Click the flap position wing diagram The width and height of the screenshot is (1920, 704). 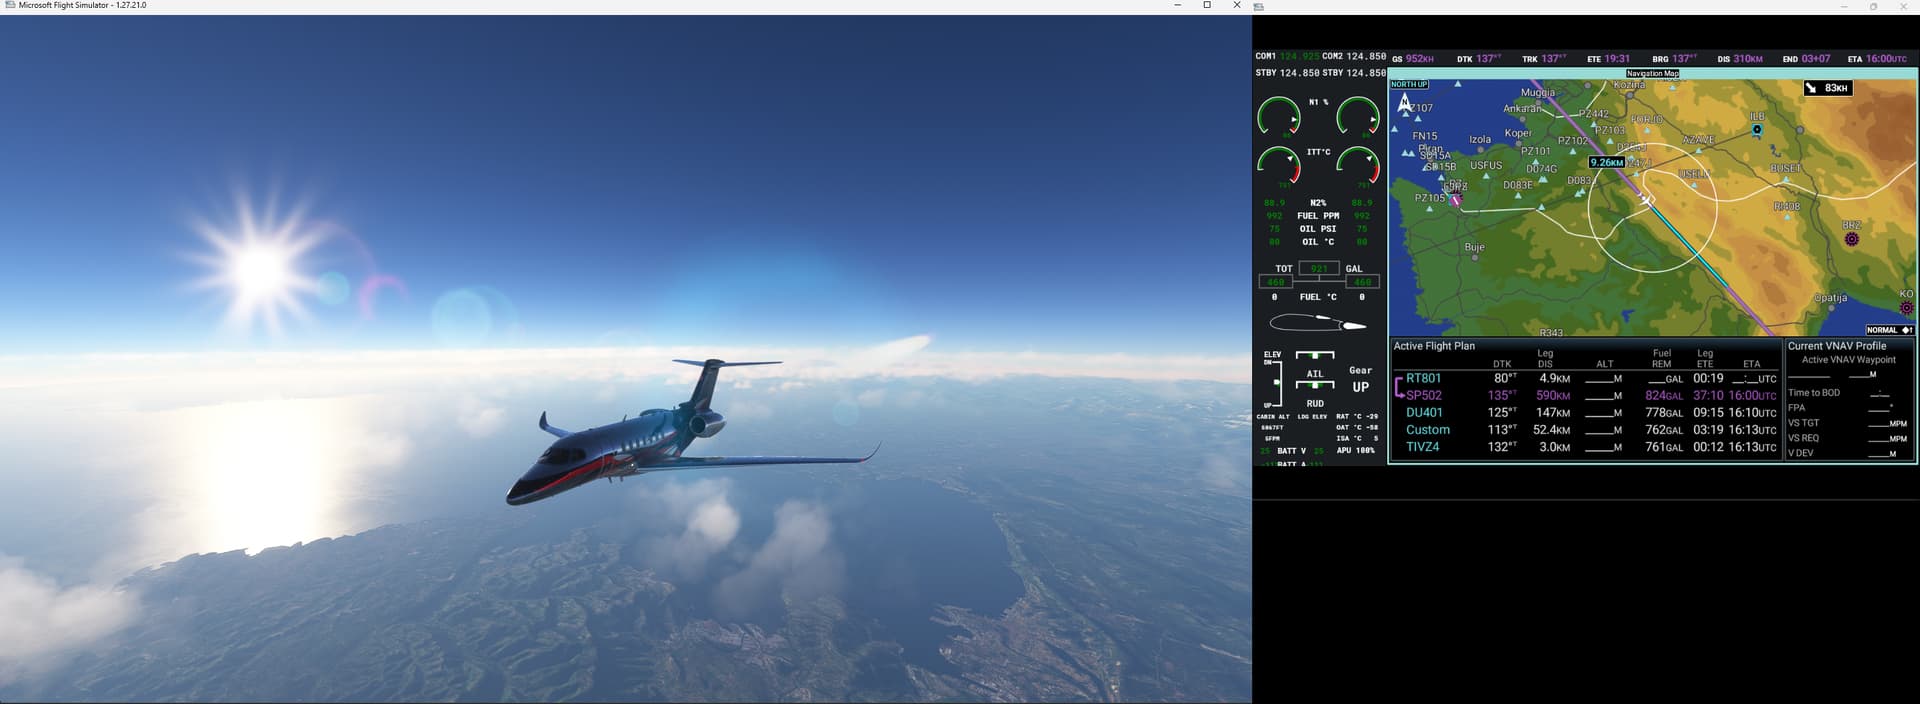[1317, 323]
